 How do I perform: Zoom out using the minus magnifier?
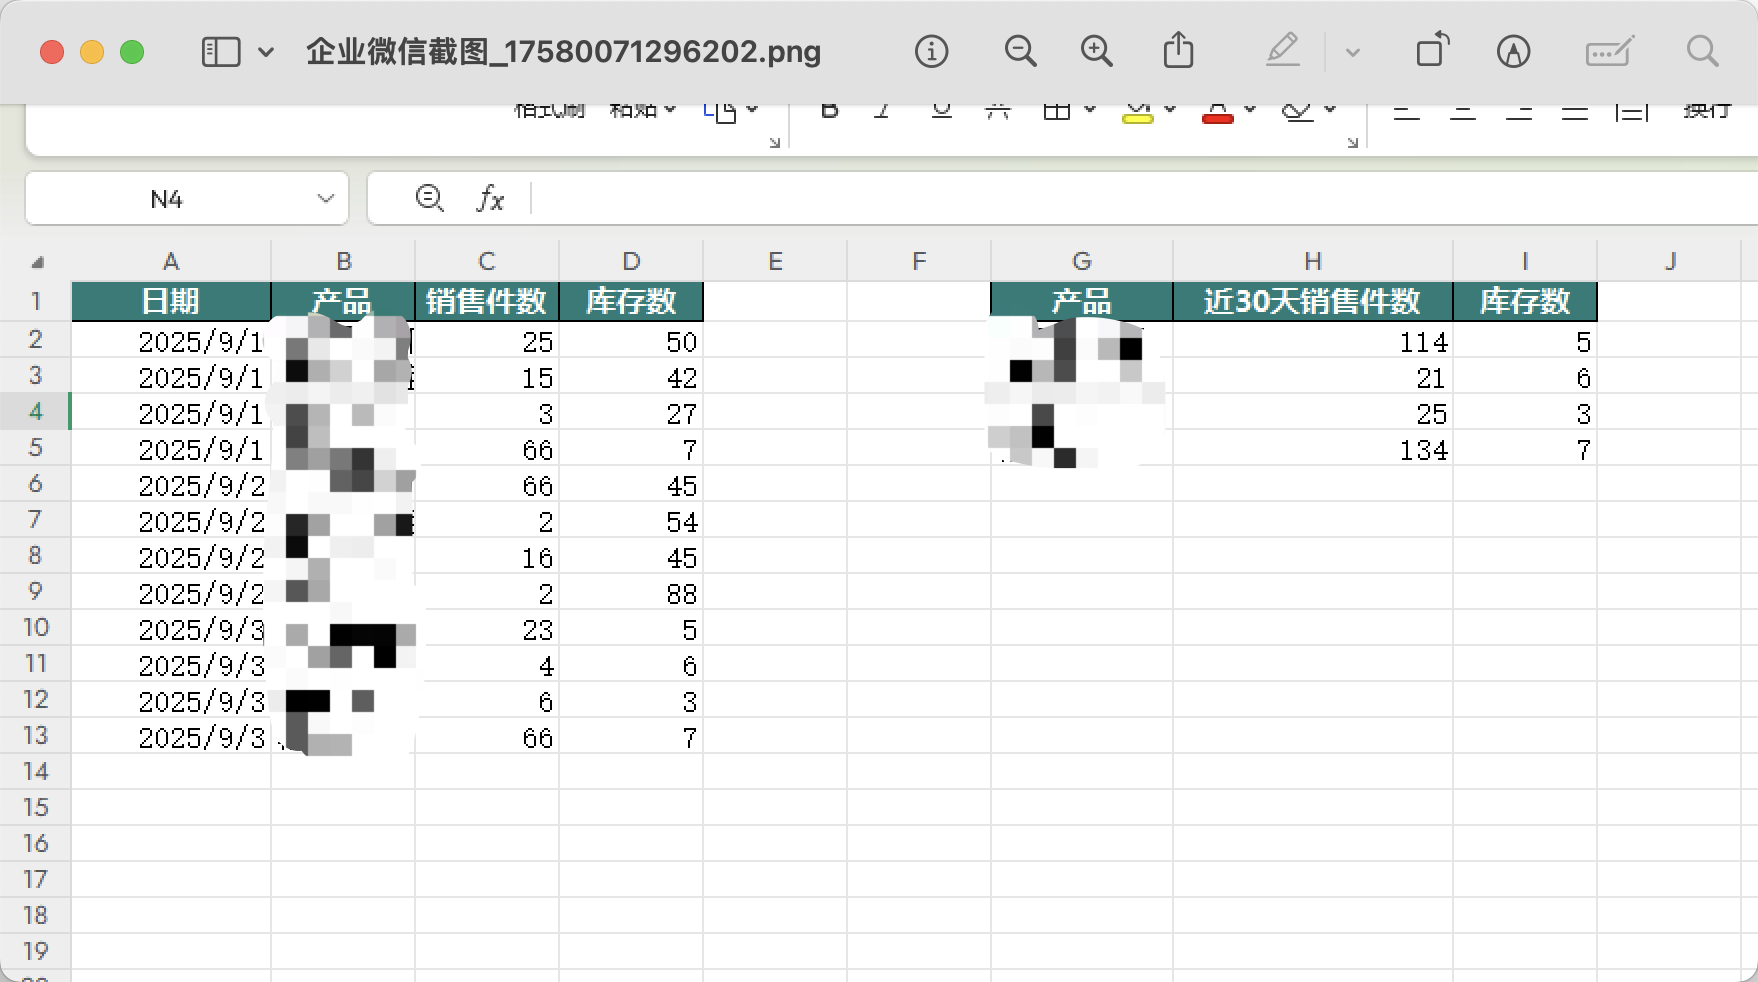click(1020, 51)
